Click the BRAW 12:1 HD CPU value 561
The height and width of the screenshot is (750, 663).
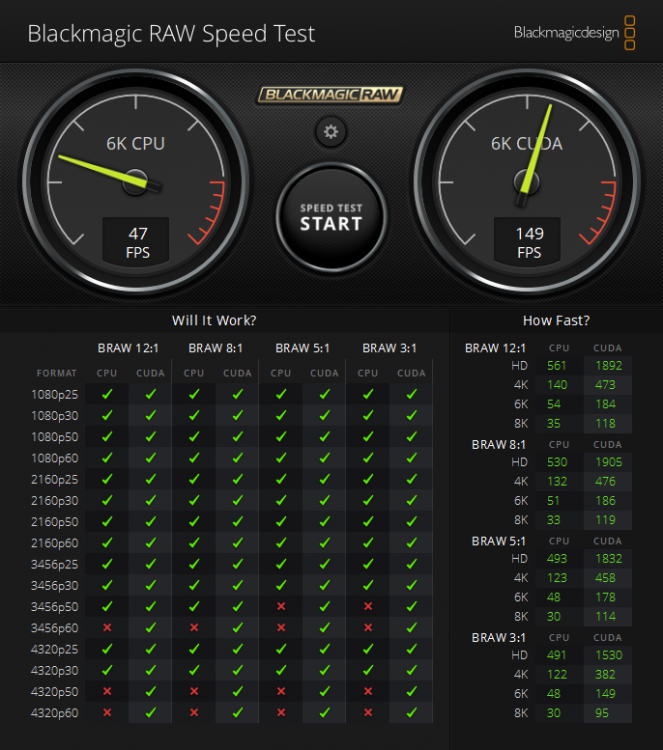tap(557, 366)
